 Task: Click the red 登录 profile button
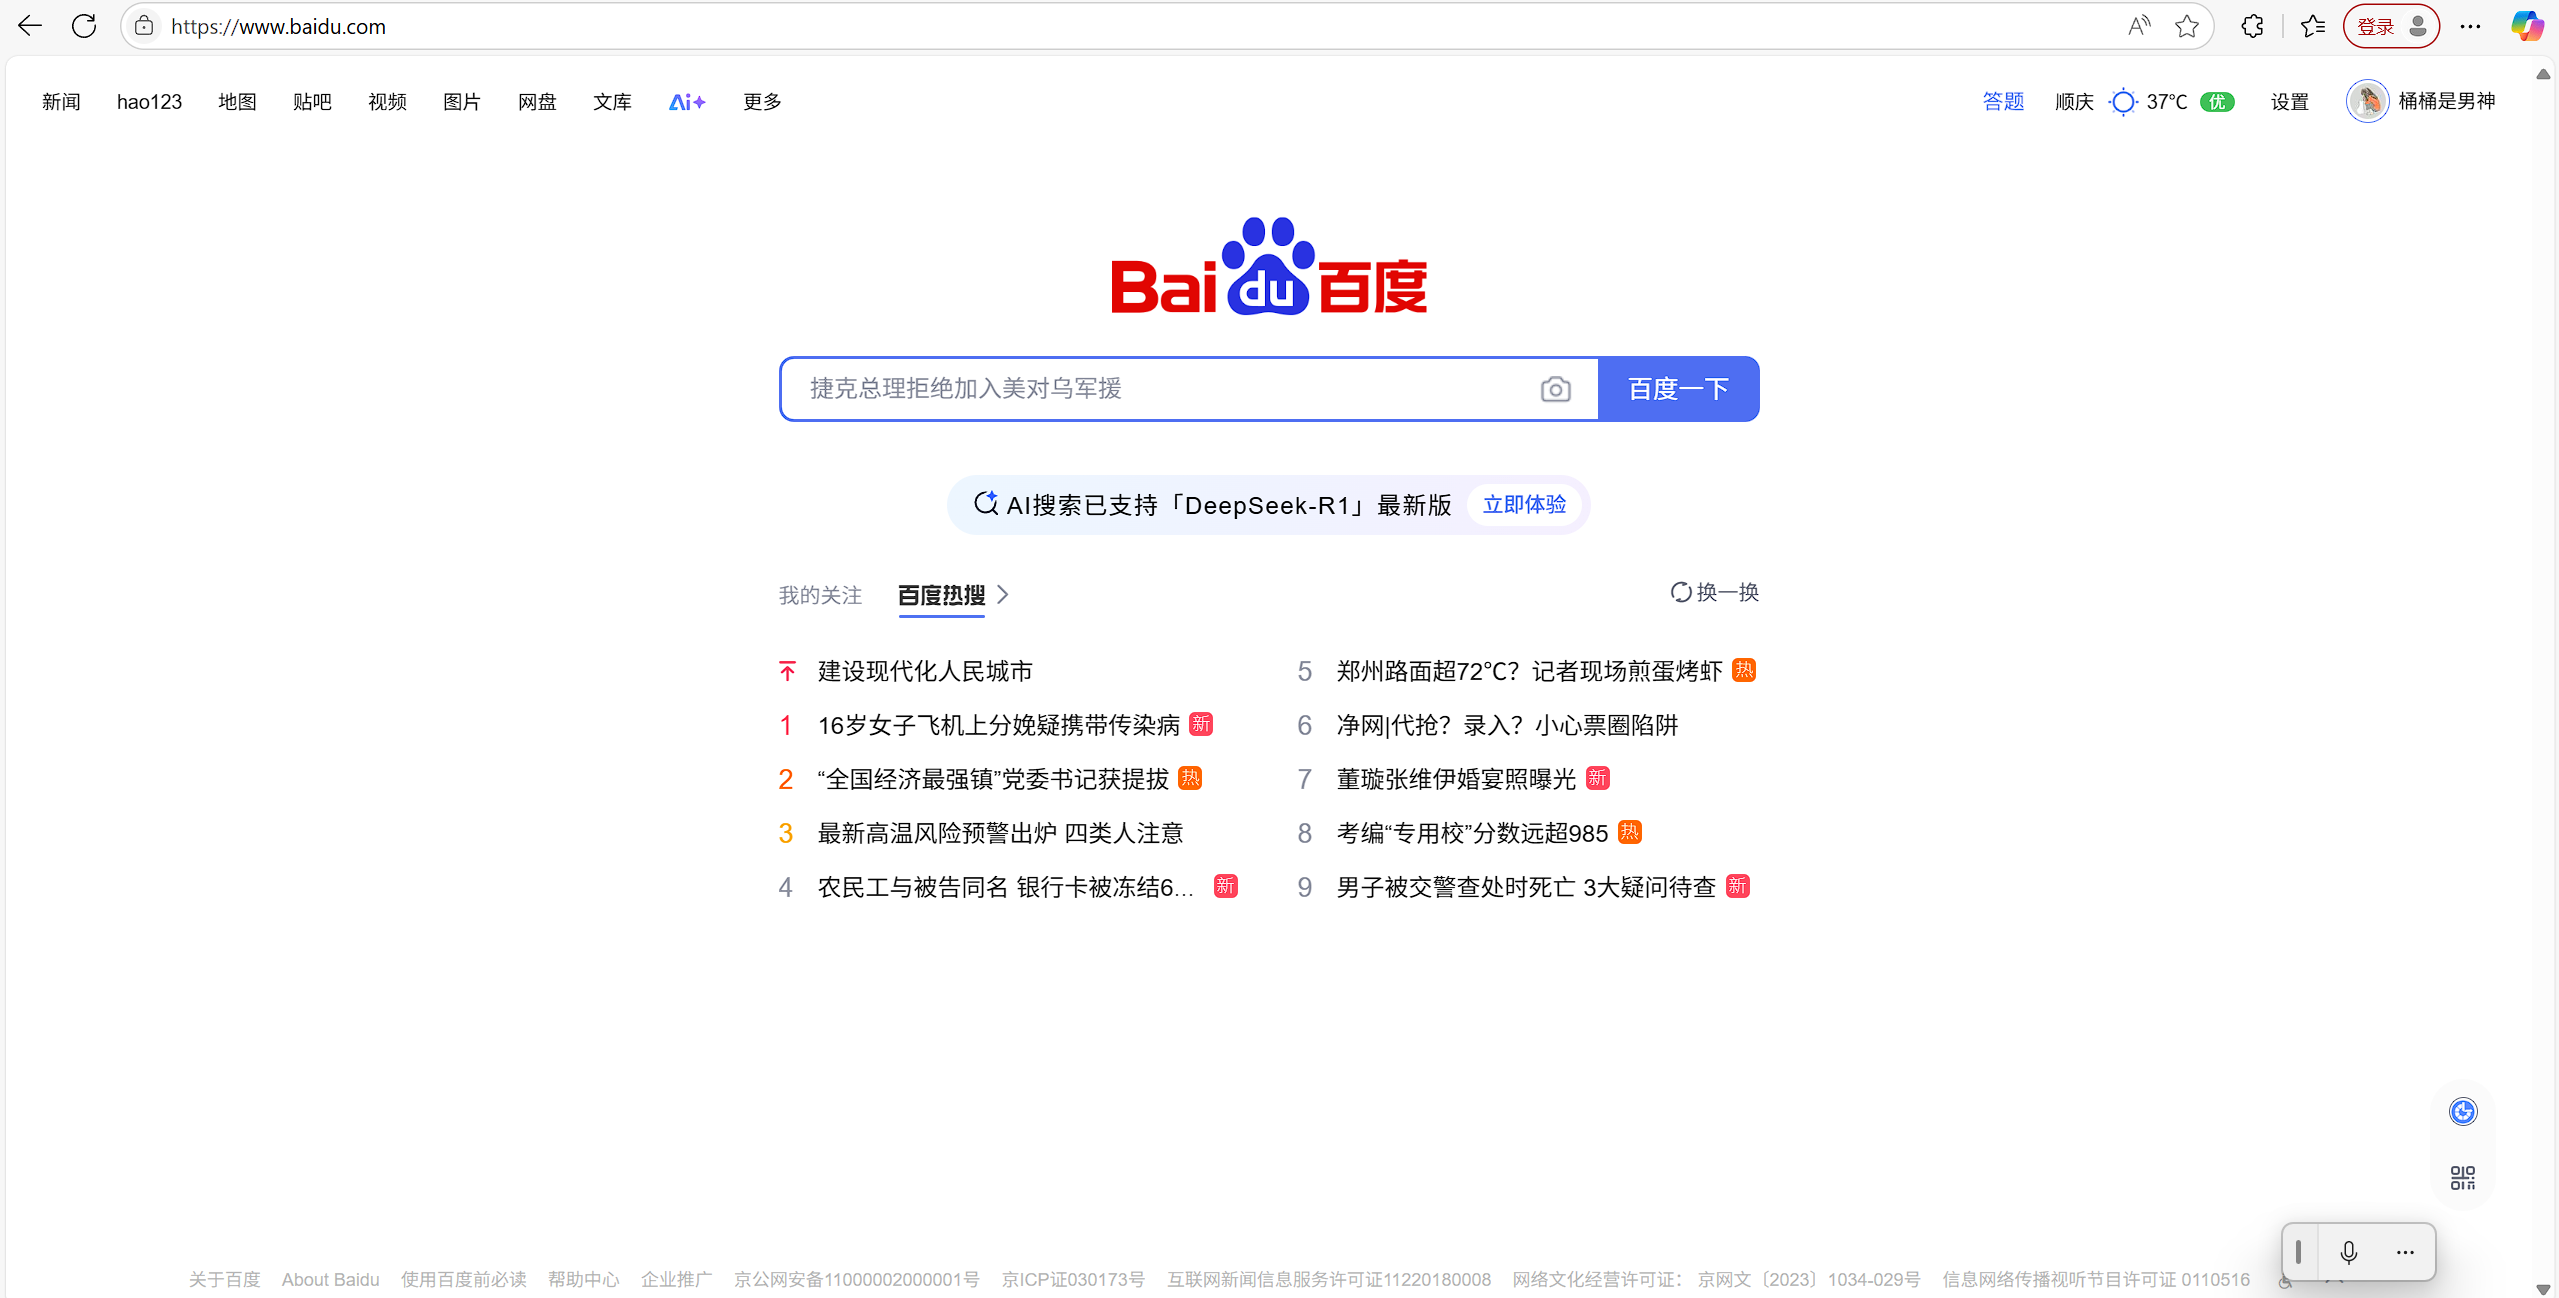pos(2391,26)
